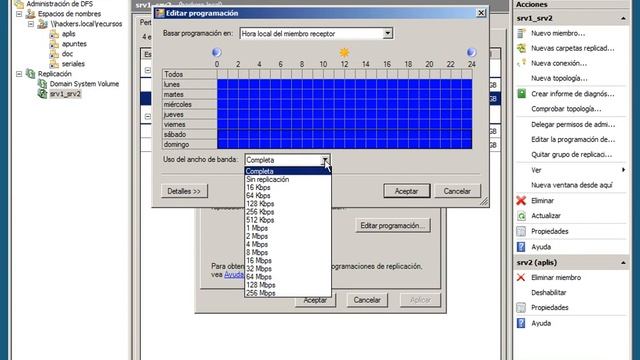
Task: Click the Ayuda icon under srv2 (aplis)
Action: 521,323
